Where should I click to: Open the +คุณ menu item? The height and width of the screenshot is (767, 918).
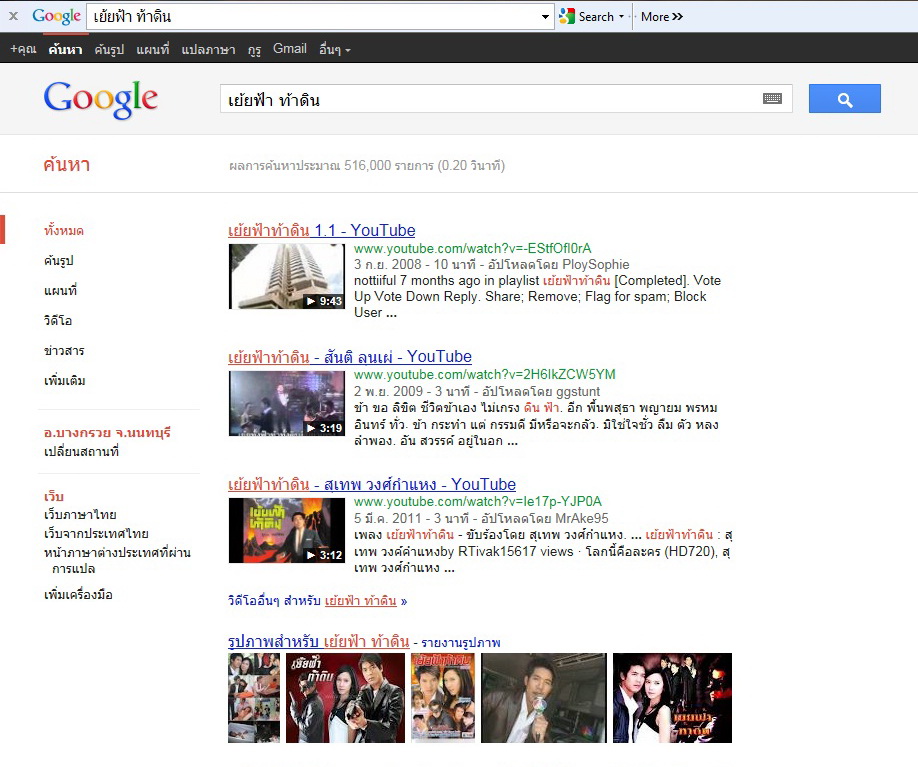pos(23,49)
